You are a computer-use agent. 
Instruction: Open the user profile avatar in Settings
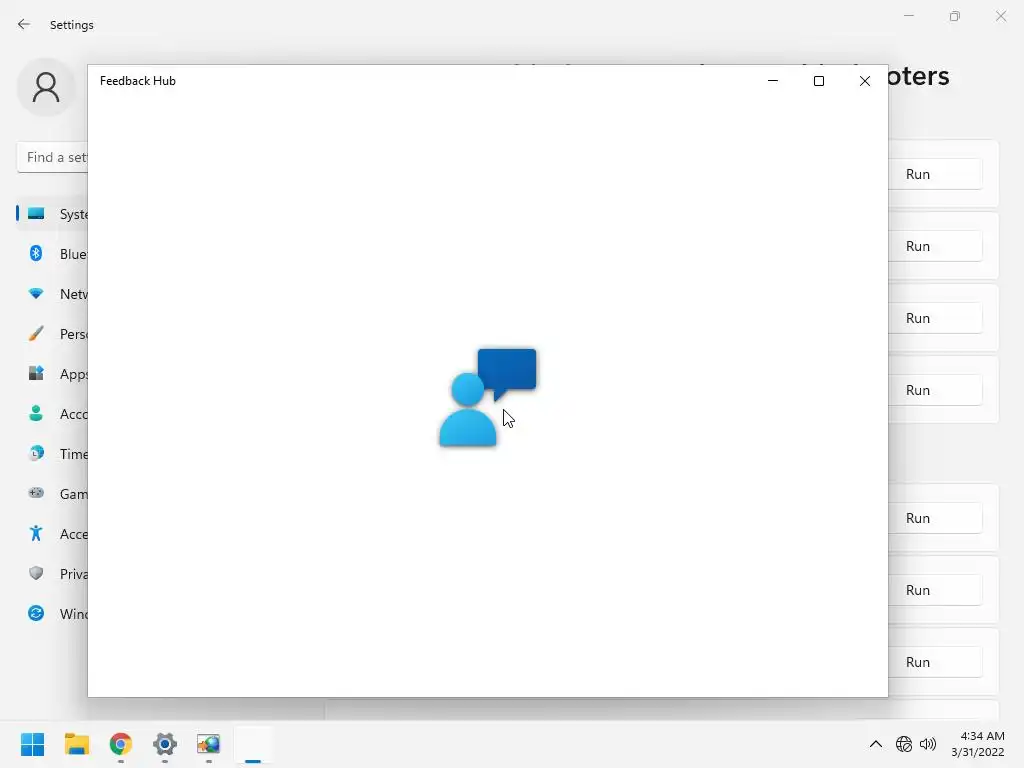[x=46, y=87]
